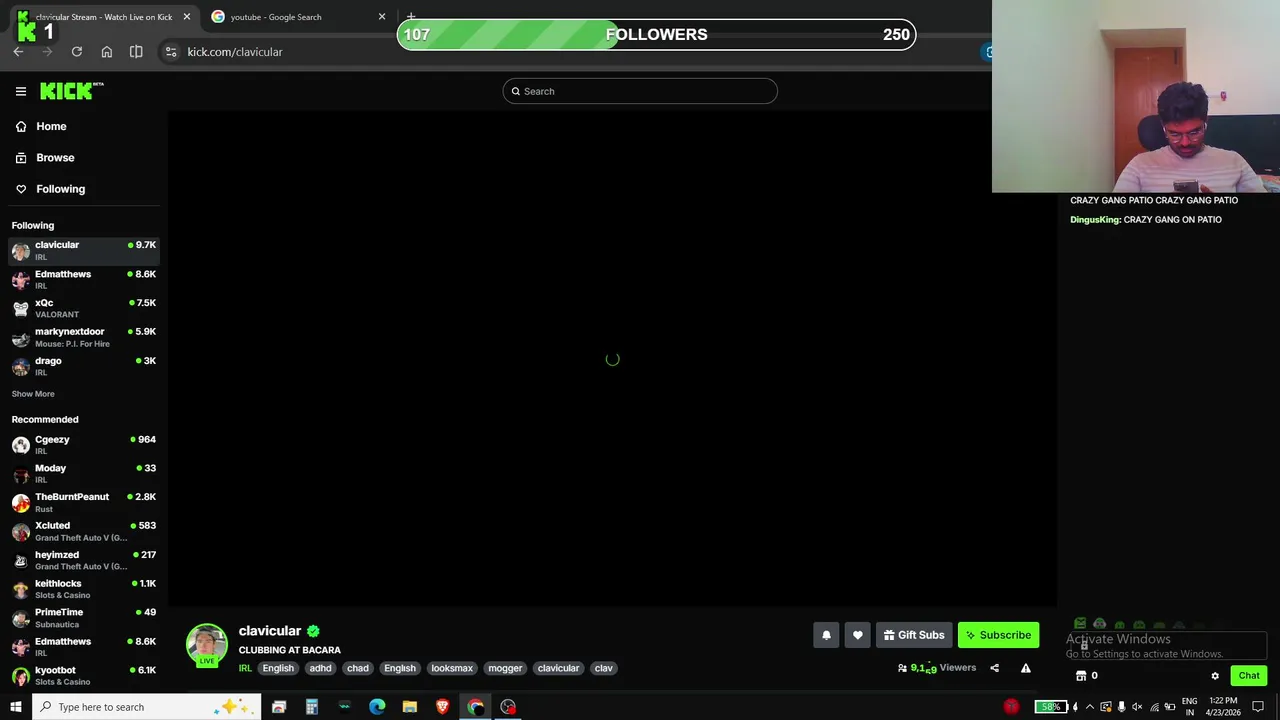Open Browse in the sidebar
Image resolution: width=1280 pixels, height=720 pixels.
click(55, 157)
